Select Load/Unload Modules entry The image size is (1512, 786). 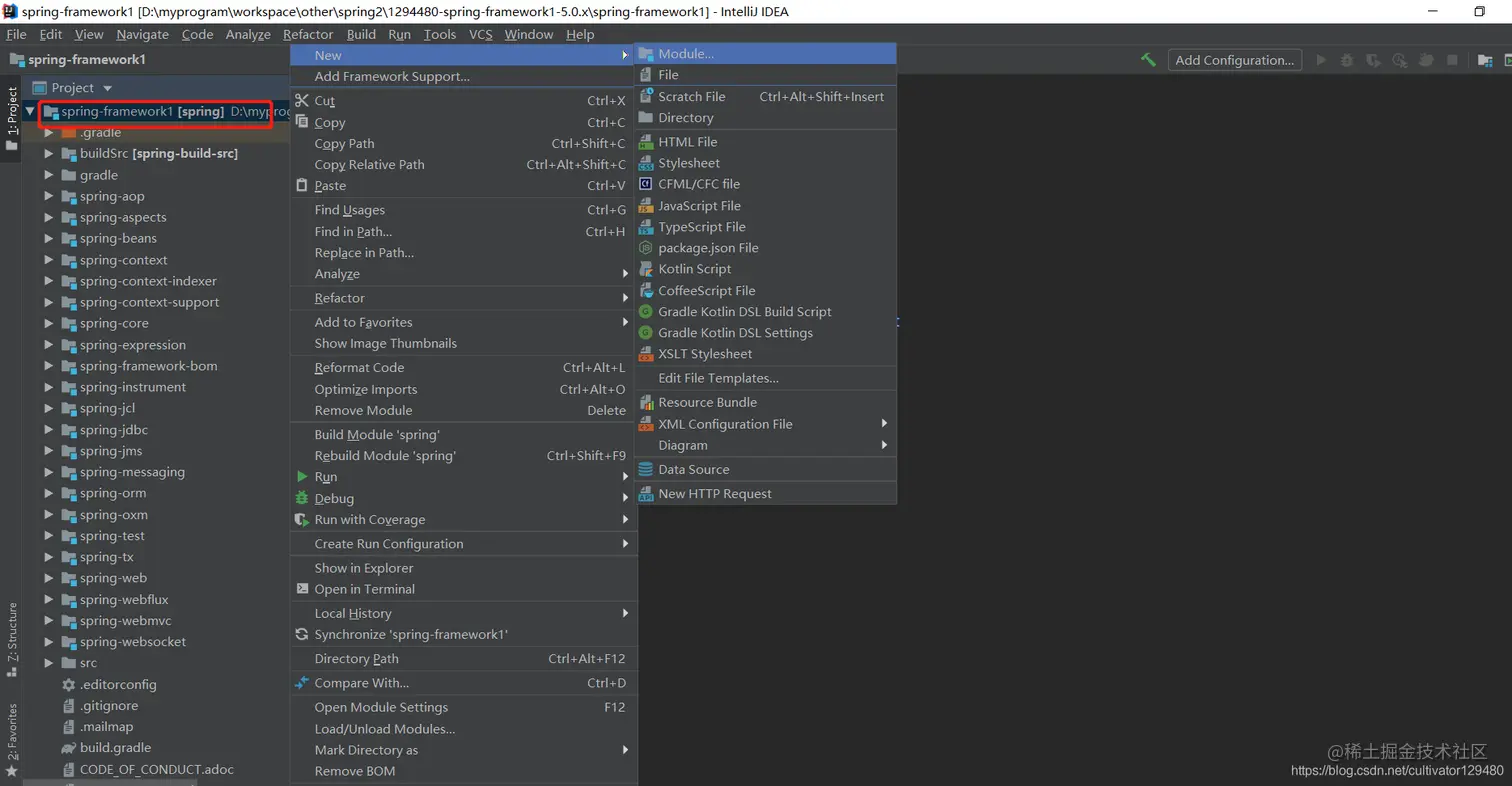point(385,729)
